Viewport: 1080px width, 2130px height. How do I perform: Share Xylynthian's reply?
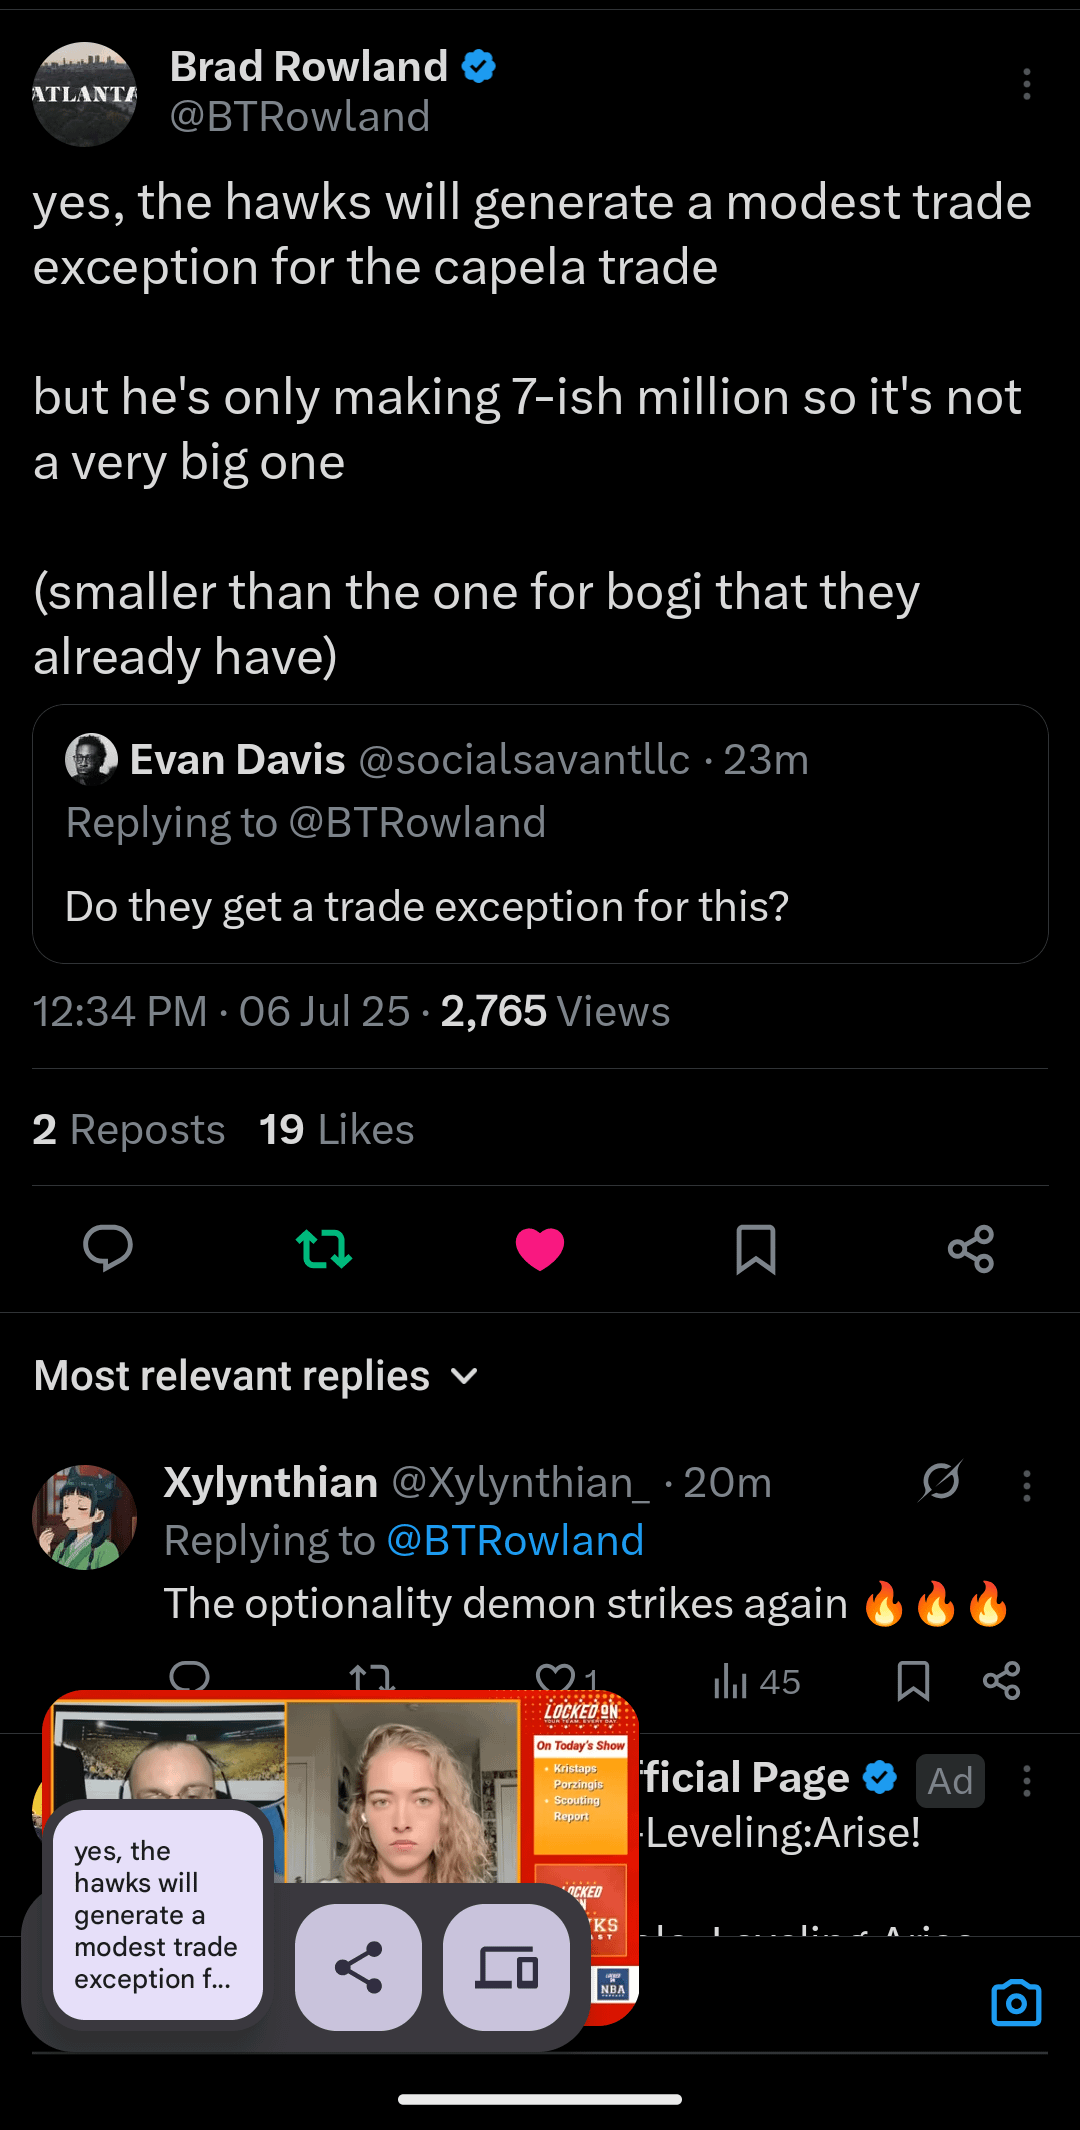point(1001,1681)
